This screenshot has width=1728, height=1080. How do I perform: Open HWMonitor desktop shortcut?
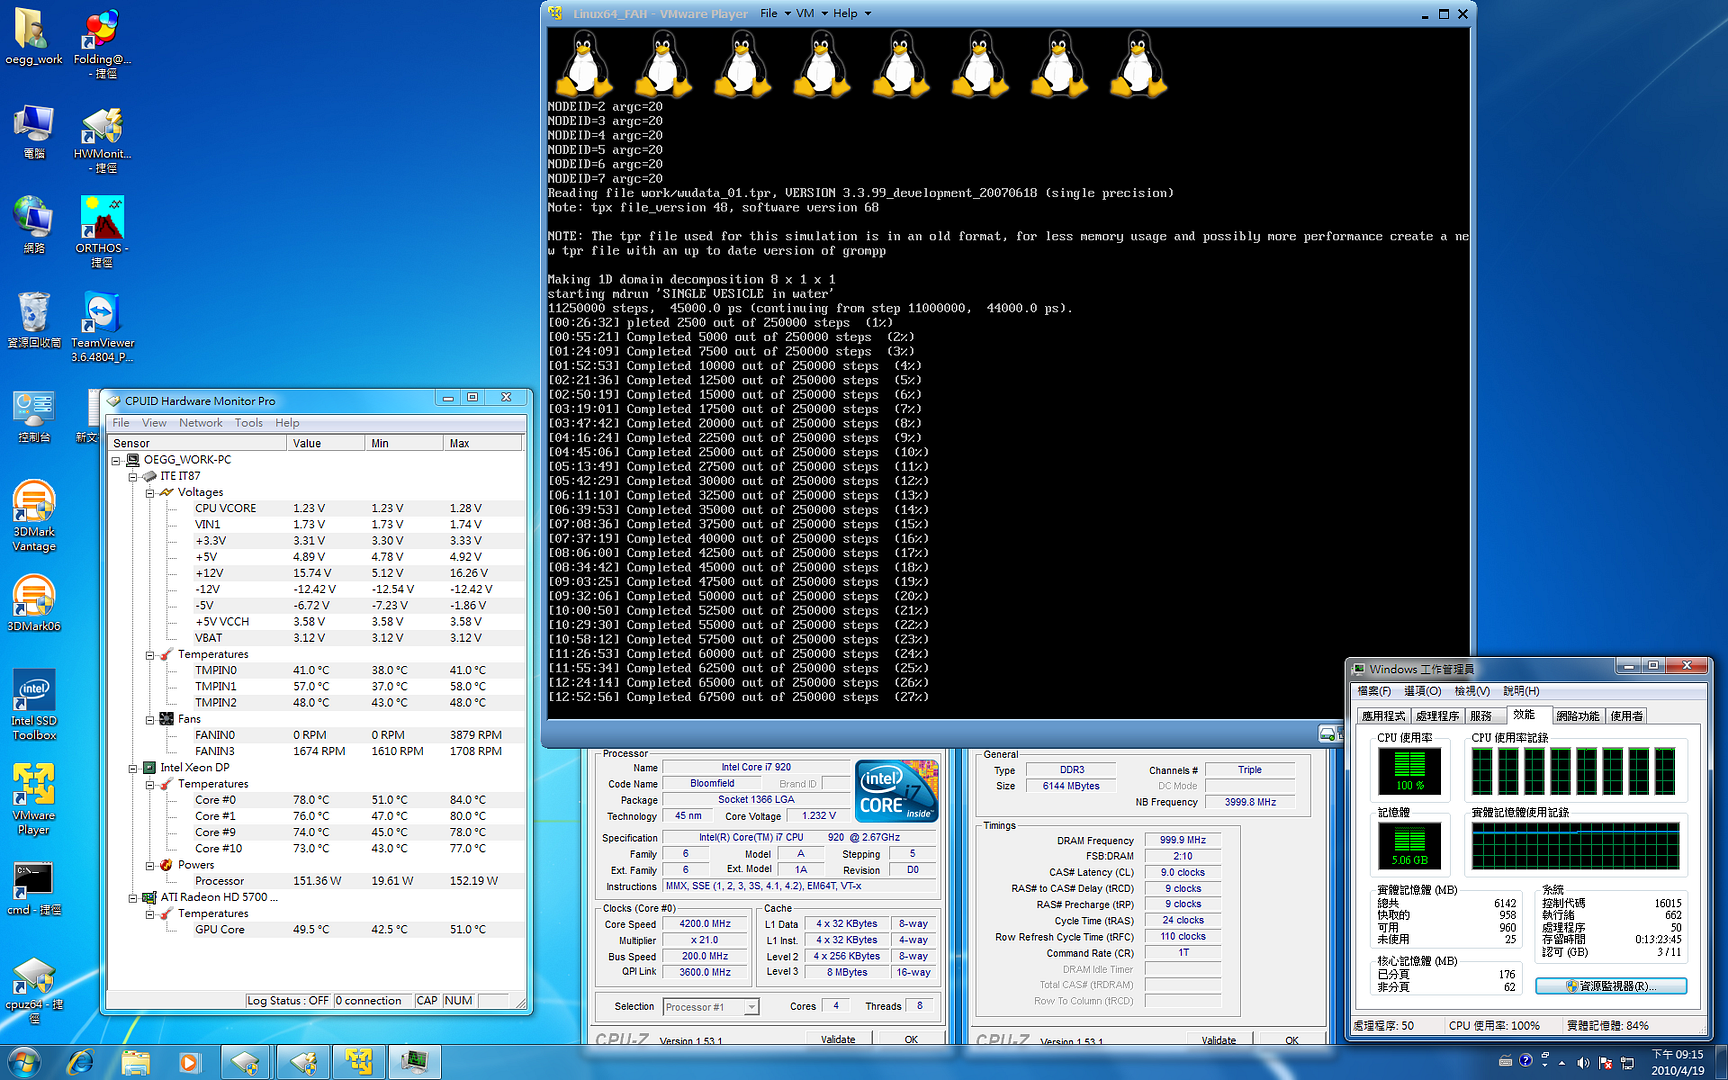102,138
